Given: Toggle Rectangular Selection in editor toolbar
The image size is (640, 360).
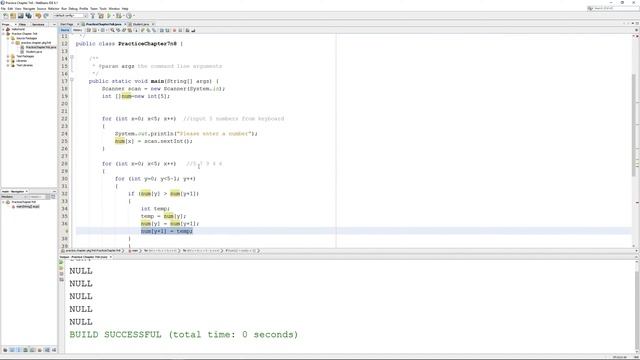Looking at the screenshot, I should coord(136,30).
